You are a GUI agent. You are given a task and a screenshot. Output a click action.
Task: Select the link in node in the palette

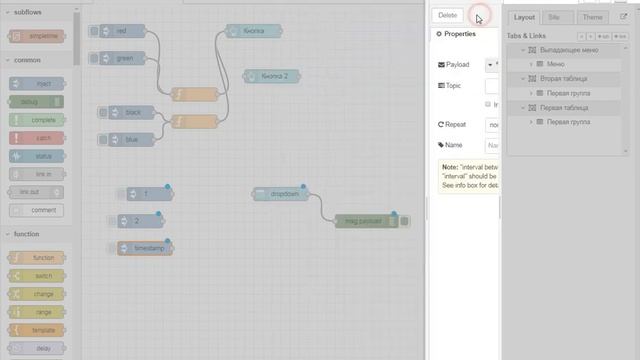coord(37,174)
